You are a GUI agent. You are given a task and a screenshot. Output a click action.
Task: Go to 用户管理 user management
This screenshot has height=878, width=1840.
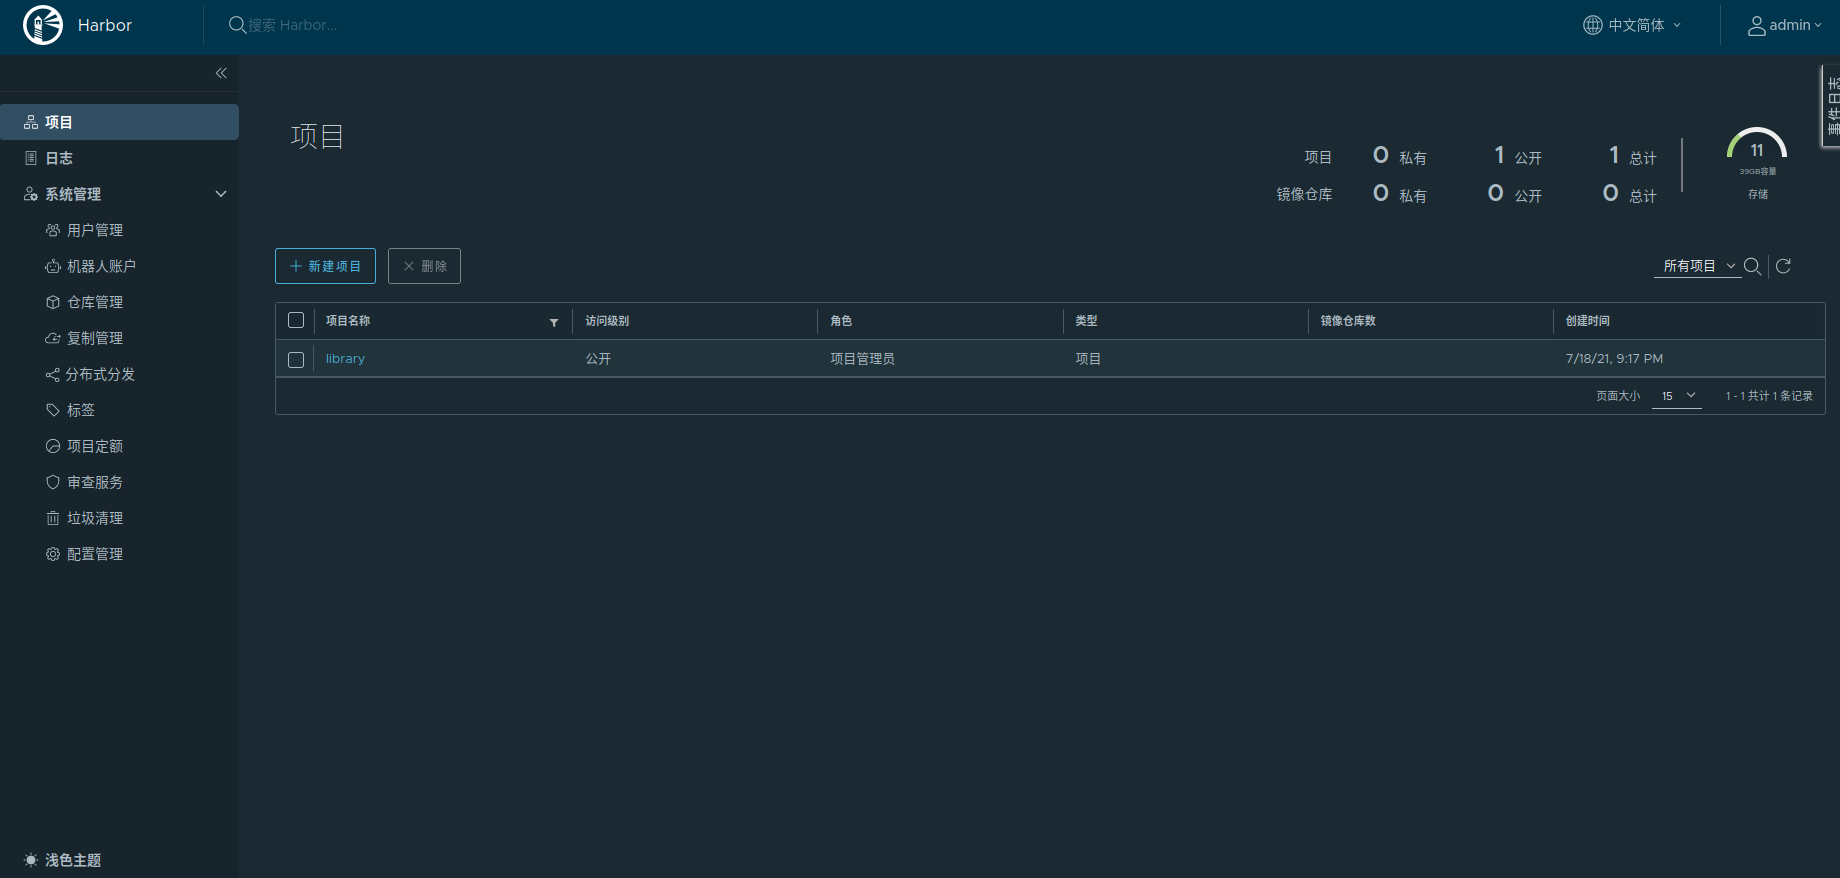94,230
